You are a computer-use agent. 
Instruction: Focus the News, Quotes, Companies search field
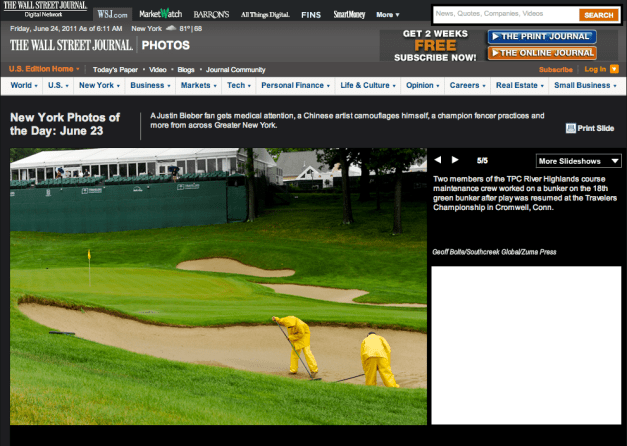504,15
